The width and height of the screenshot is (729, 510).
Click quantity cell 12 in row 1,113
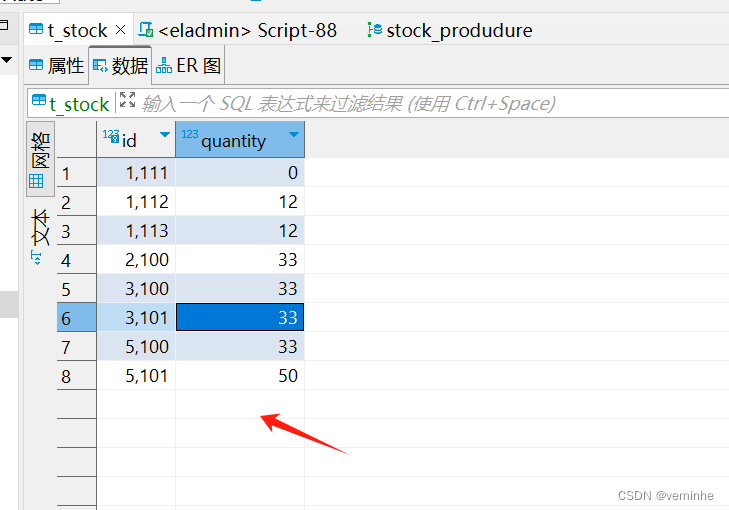click(240, 231)
